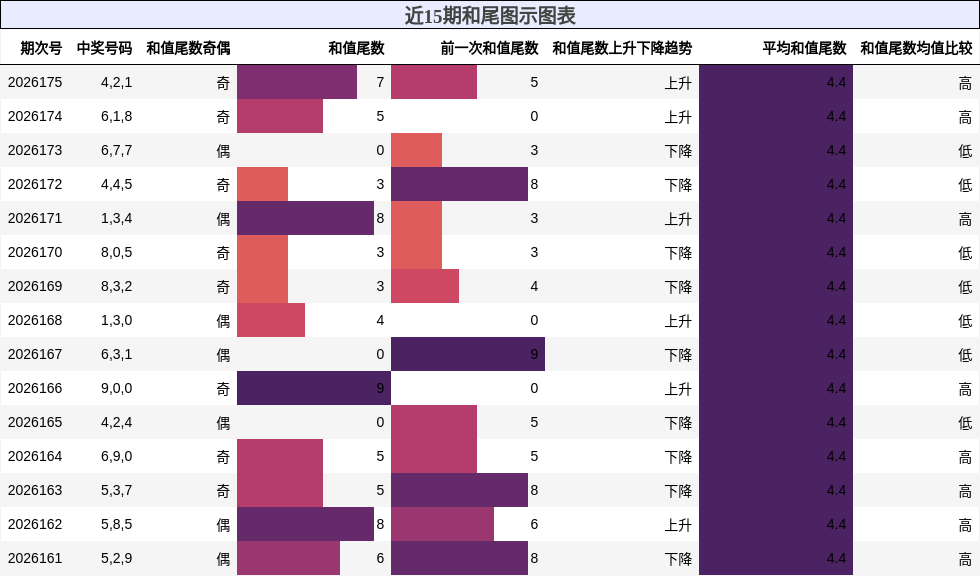Click the 和值尾数 bar valued 9 for 2026166
The image size is (980, 576).
coord(314,388)
